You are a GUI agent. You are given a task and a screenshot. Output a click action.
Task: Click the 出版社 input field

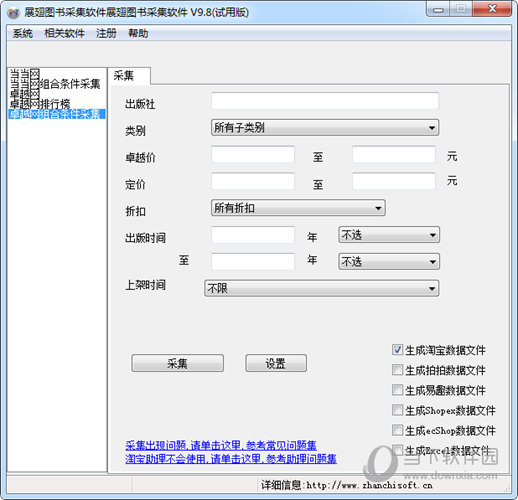click(325, 101)
